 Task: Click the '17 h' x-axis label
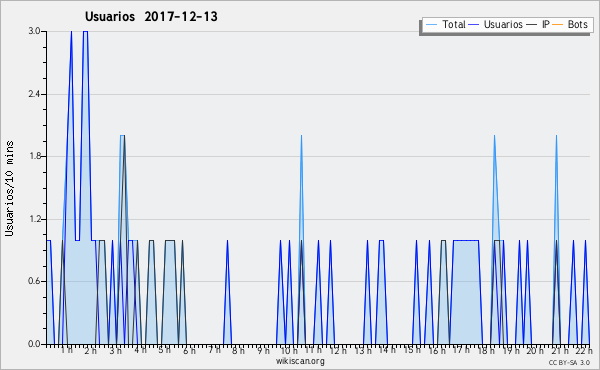click(461, 350)
